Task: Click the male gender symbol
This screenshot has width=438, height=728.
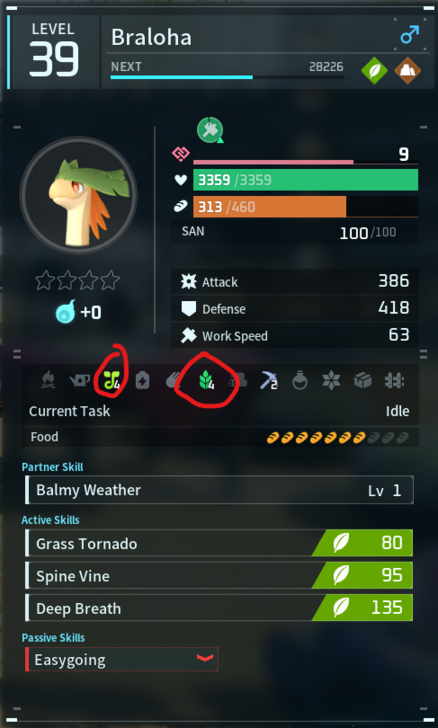Action: 410,34
